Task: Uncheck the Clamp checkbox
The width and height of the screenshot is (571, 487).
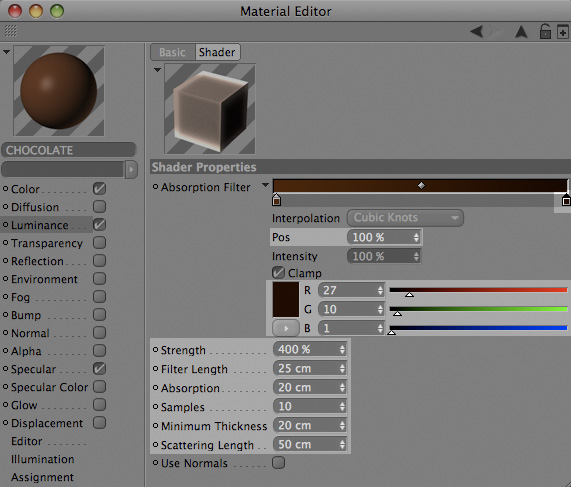Action: (279, 272)
